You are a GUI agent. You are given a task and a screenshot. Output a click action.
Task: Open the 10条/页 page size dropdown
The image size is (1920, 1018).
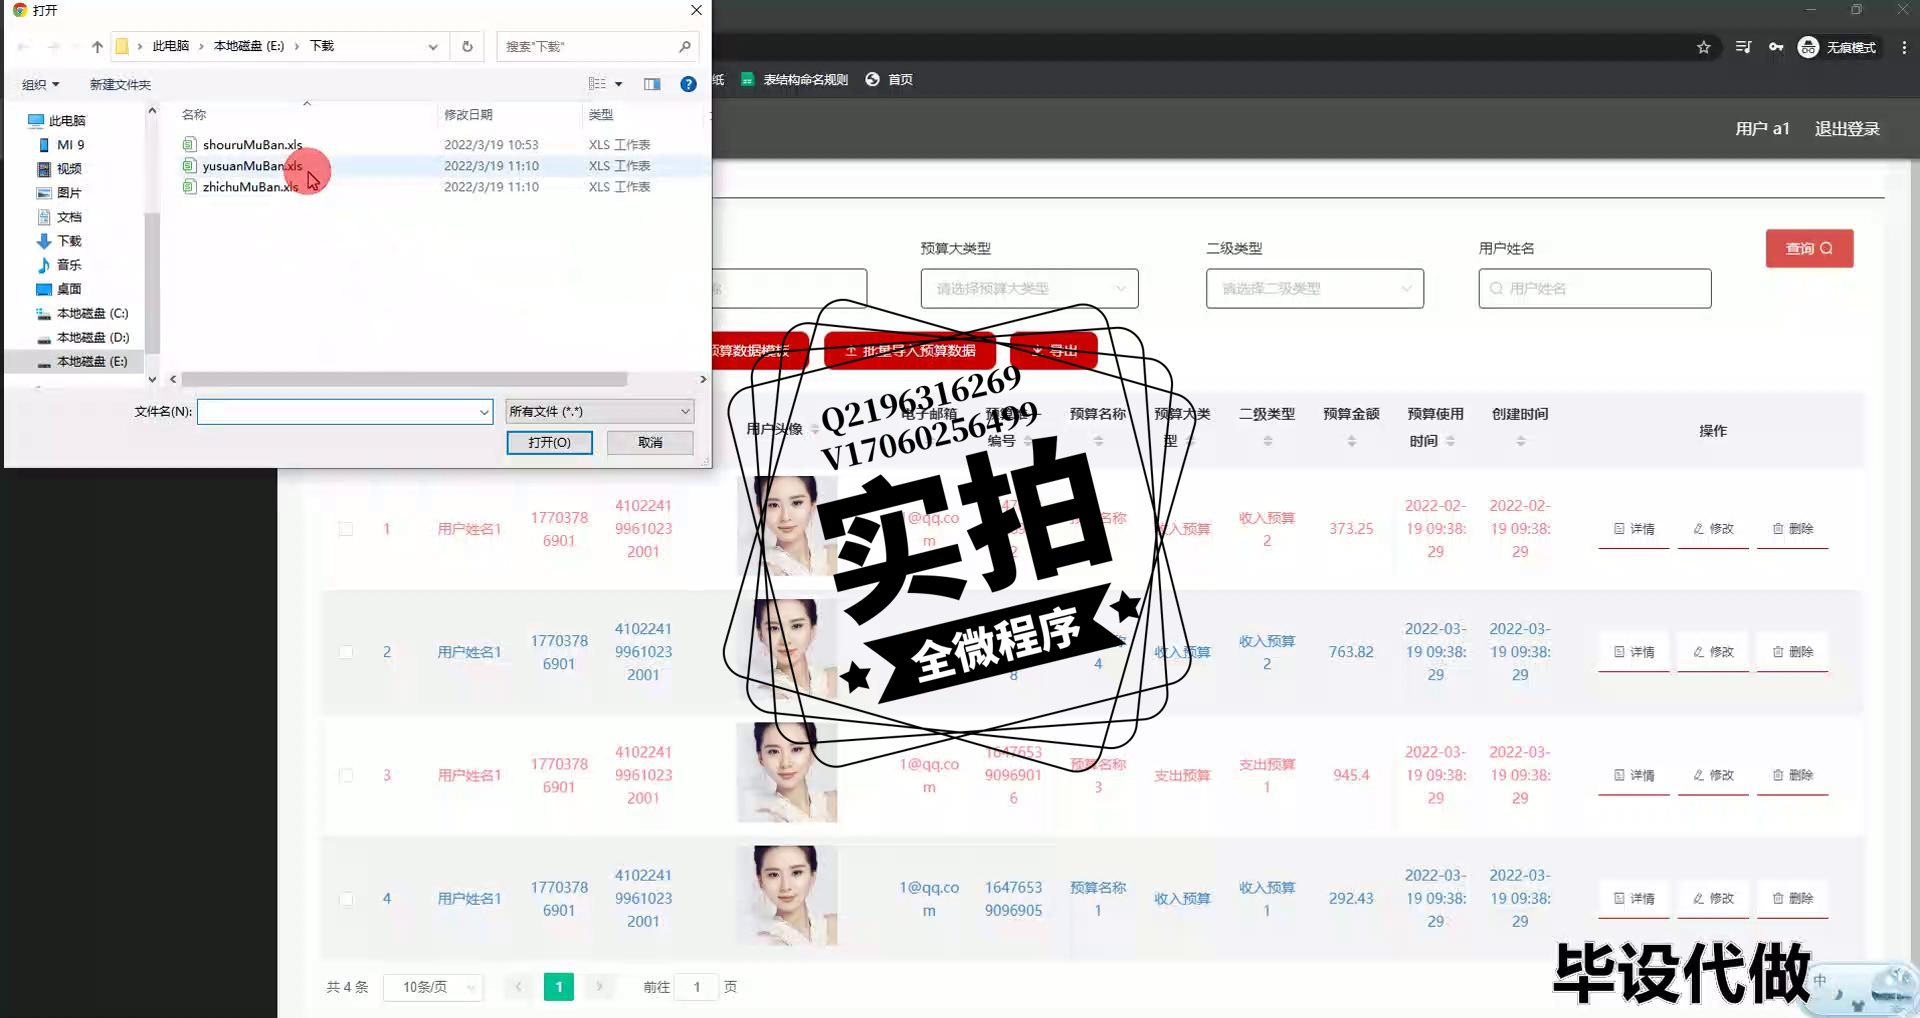coord(433,987)
